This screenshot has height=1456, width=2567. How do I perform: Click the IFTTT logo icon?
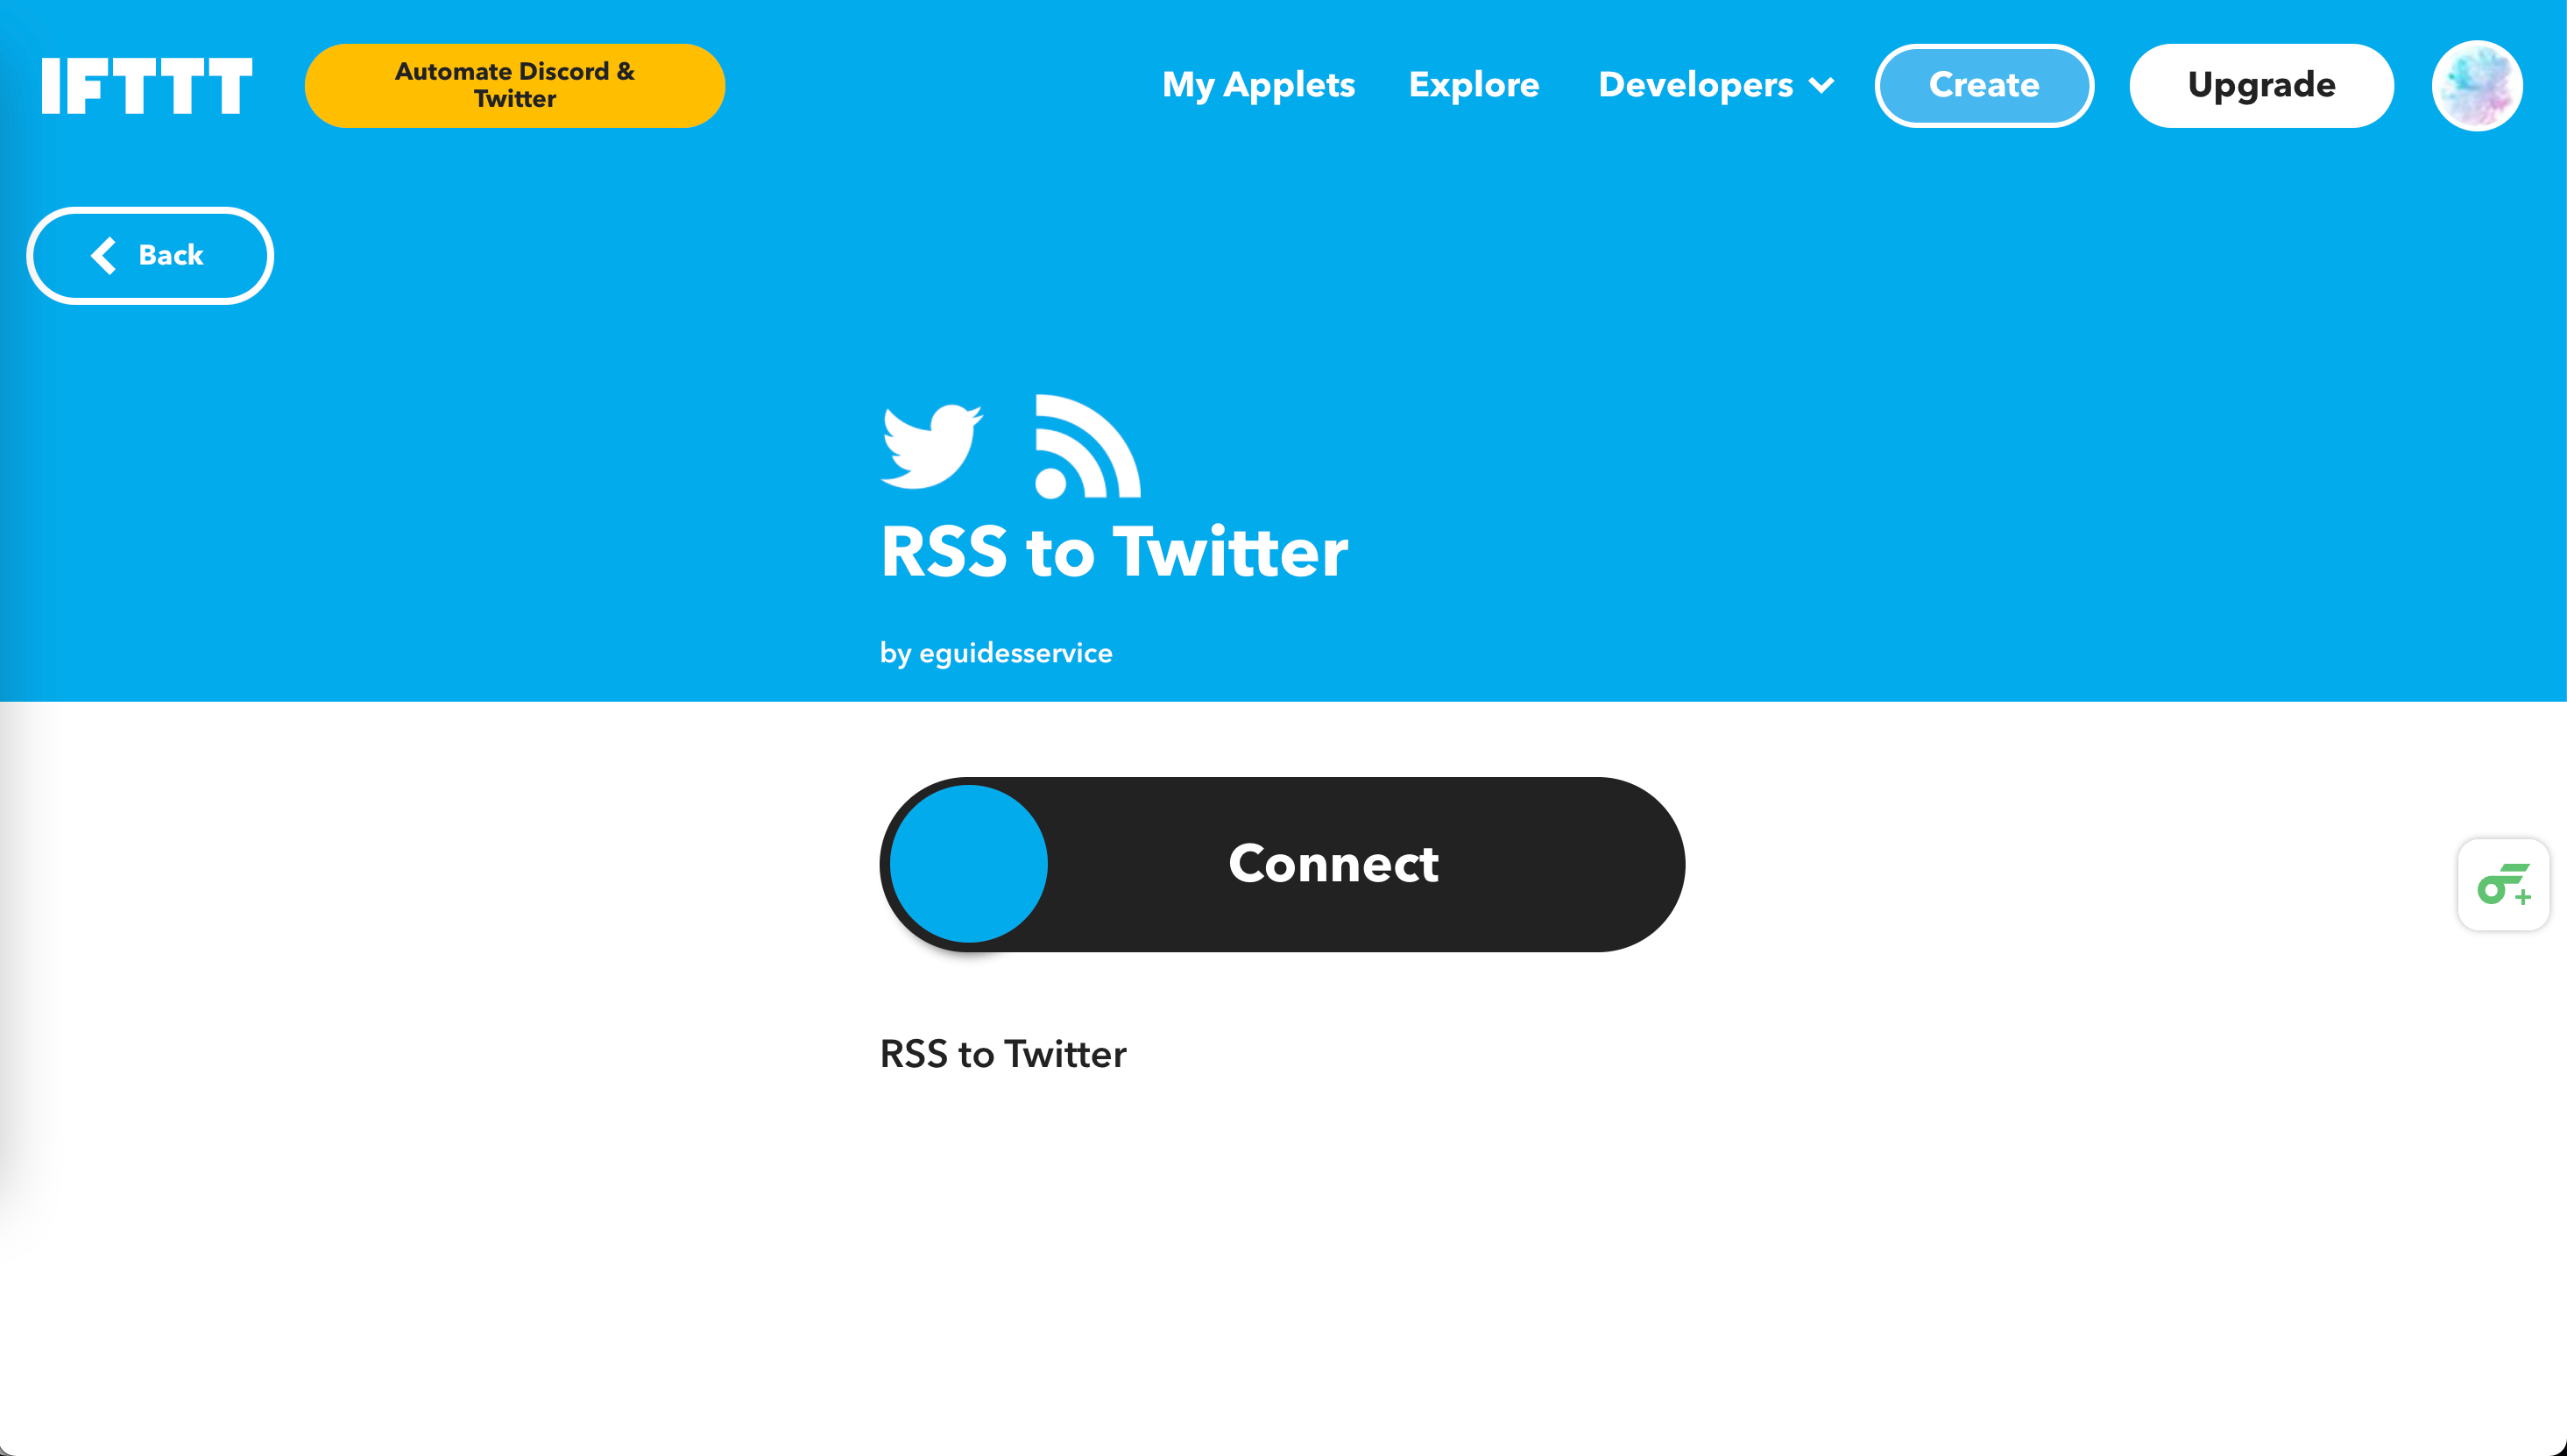click(146, 85)
